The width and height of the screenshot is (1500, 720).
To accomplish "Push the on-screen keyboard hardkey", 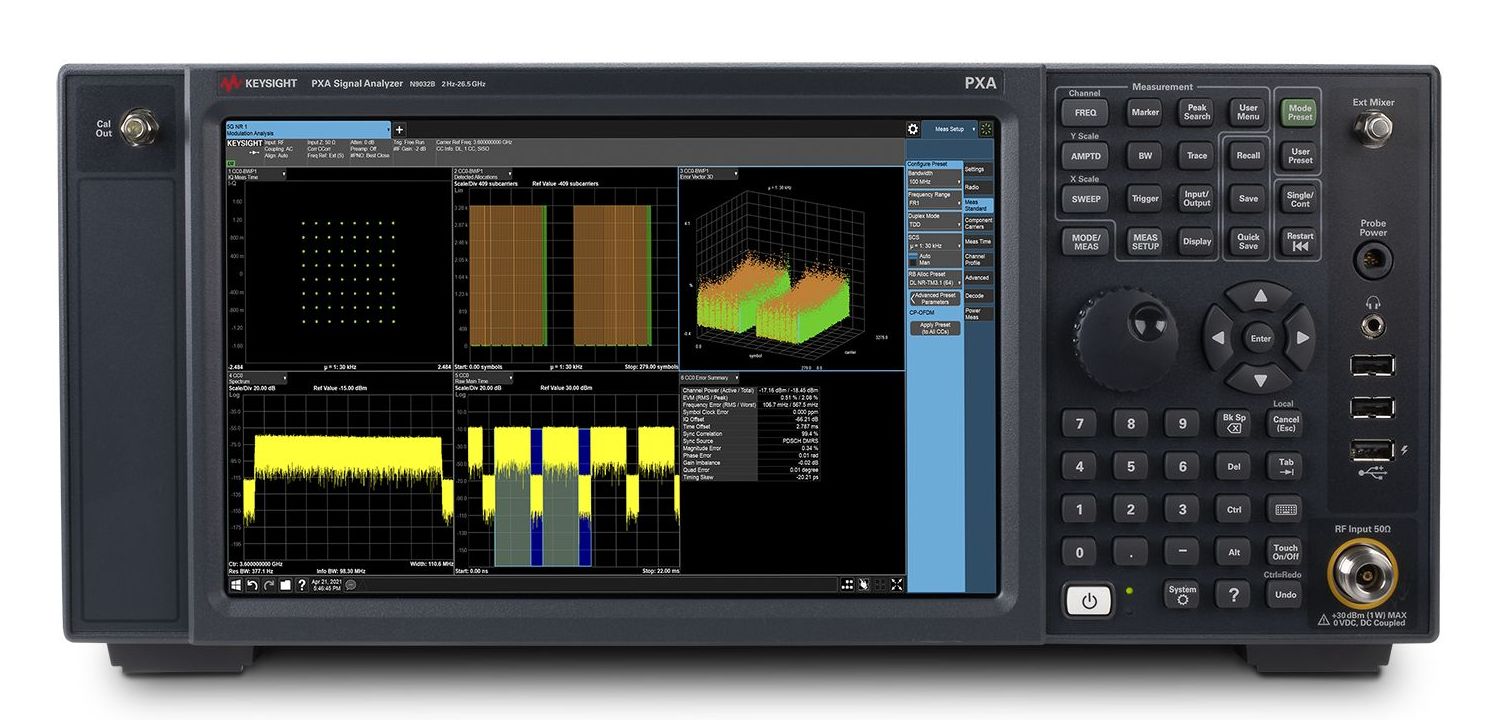I will 1285,508.
